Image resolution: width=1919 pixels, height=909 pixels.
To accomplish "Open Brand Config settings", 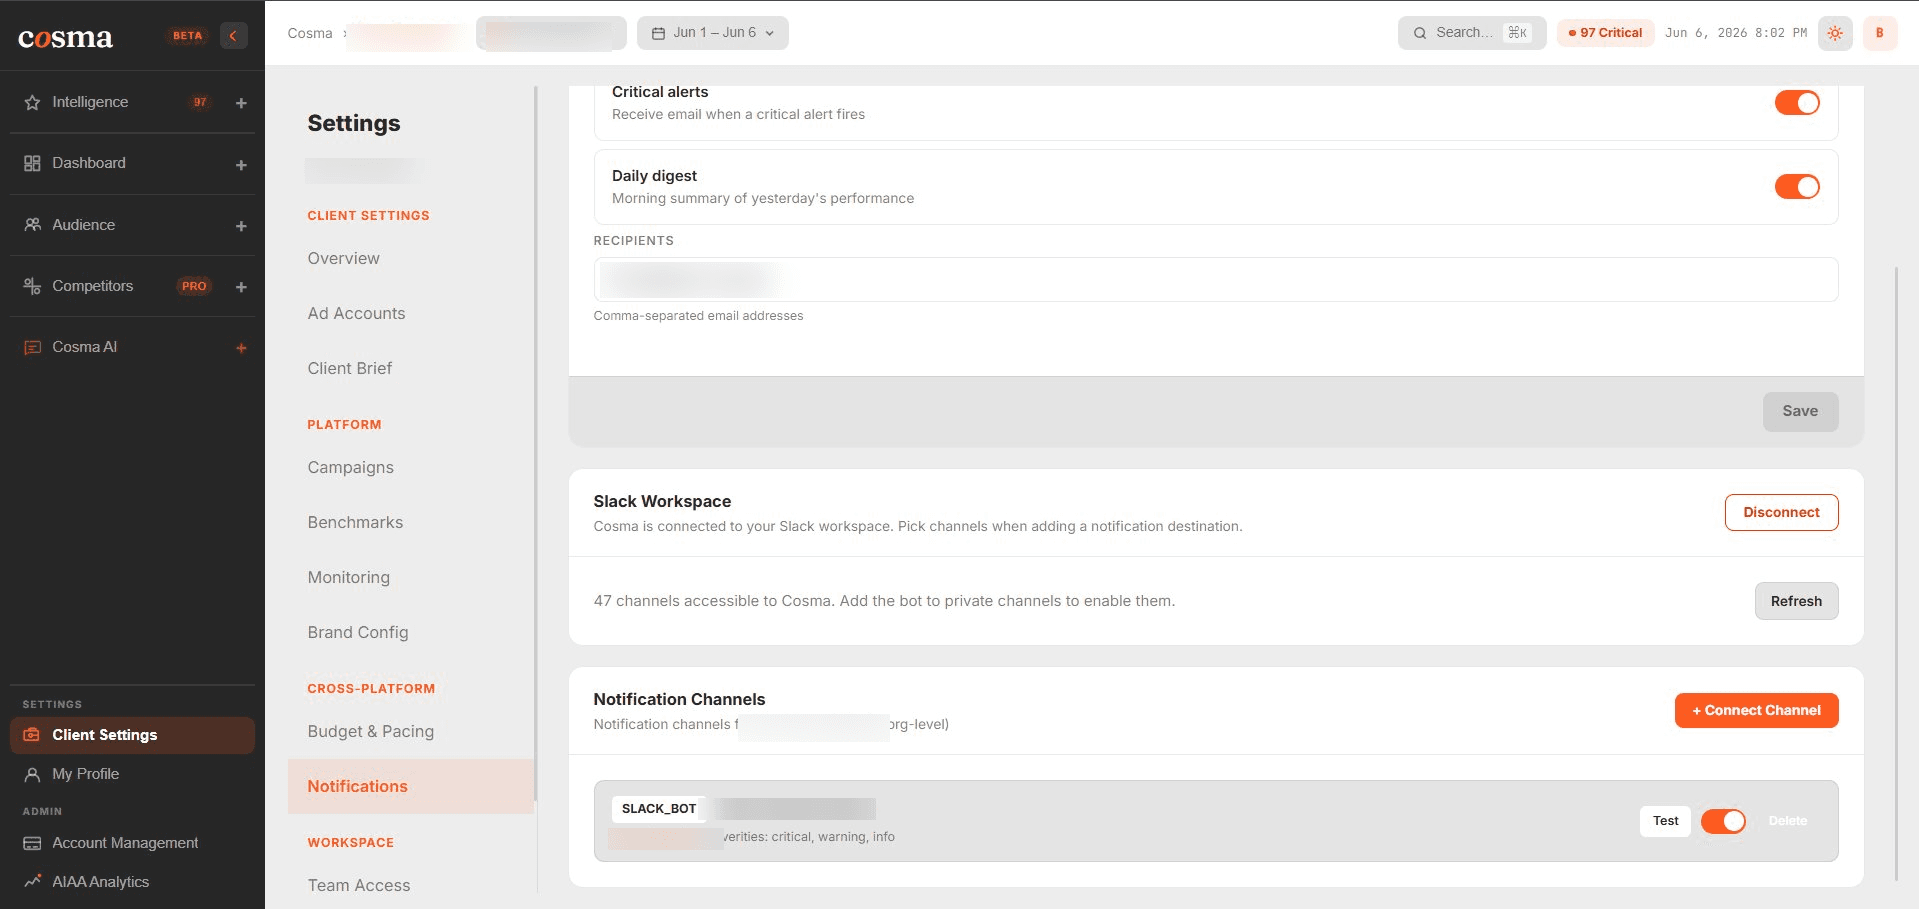I will 357,632.
